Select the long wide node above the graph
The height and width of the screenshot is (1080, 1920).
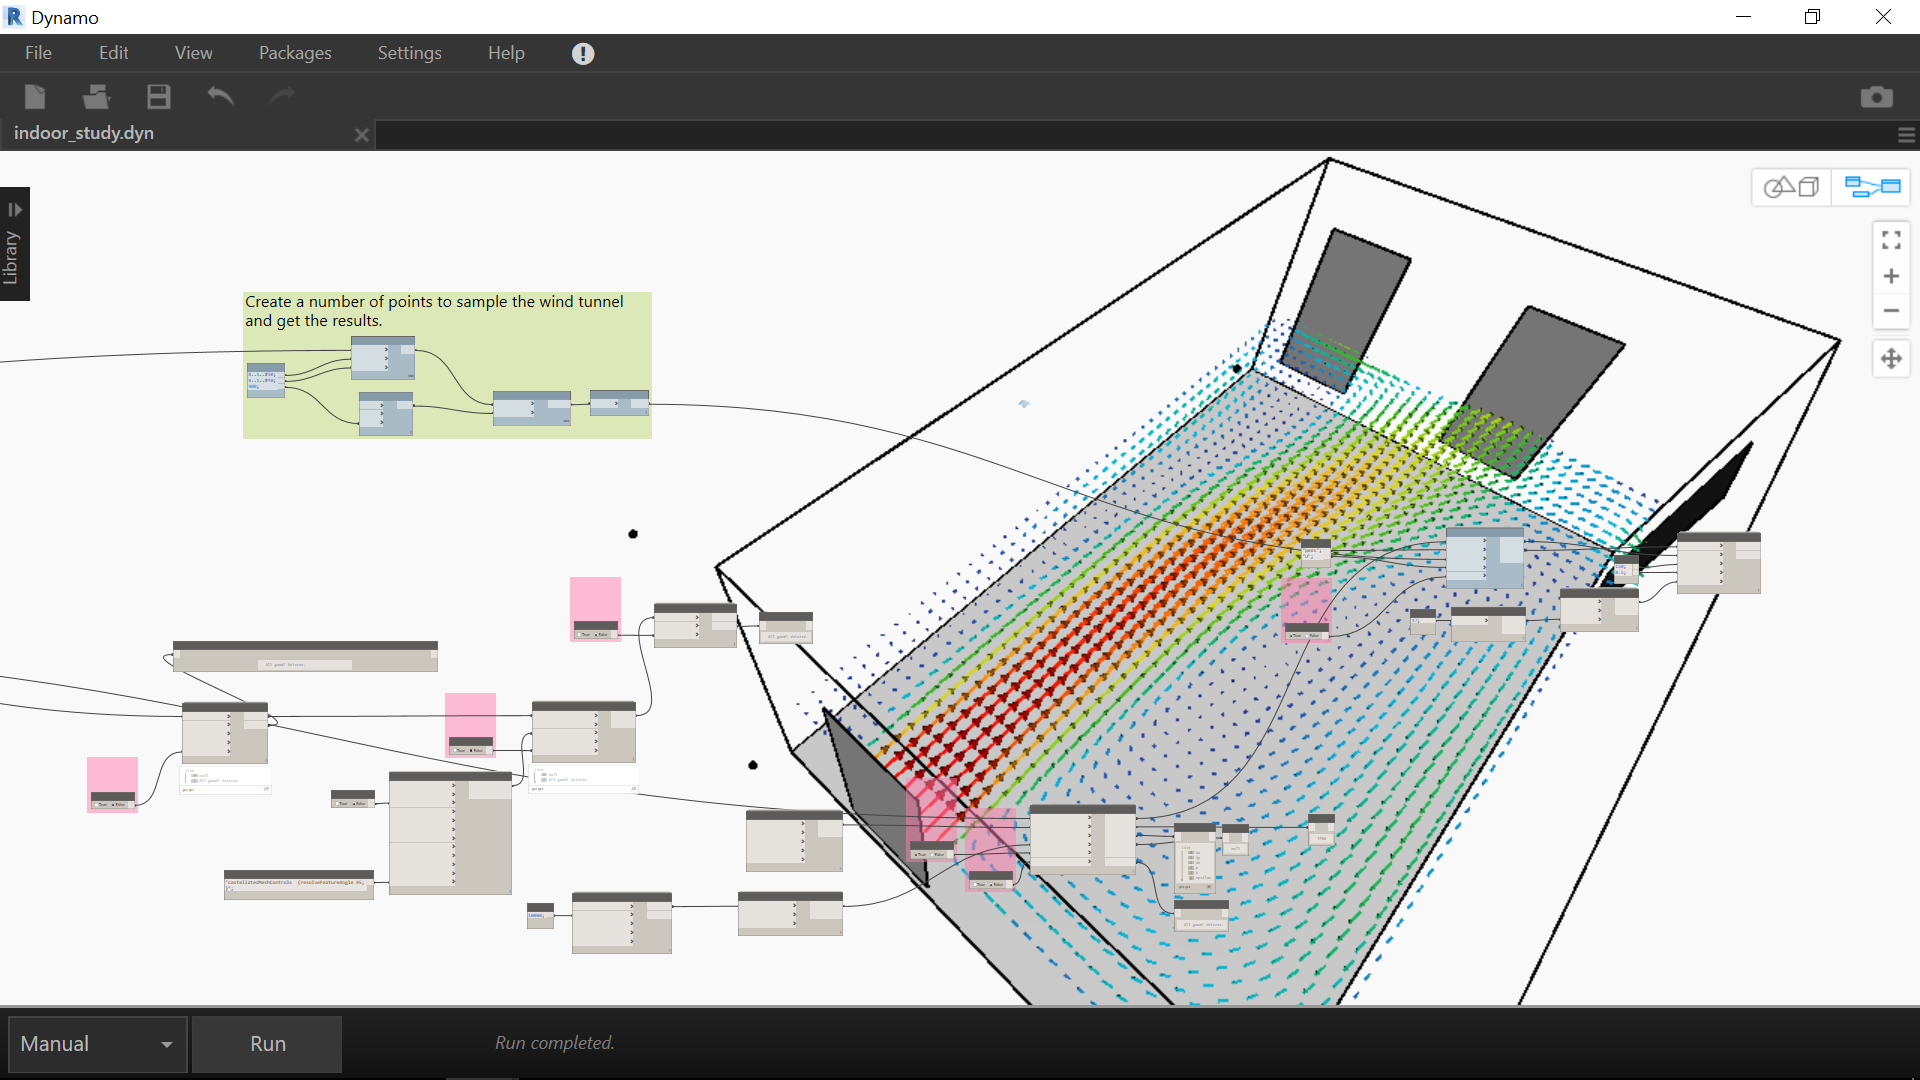click(x=305, y=656)
